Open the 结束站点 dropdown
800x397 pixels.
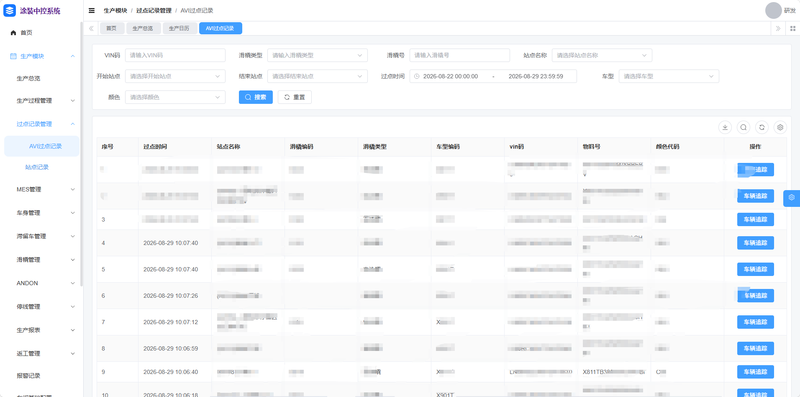click(317, 77)
